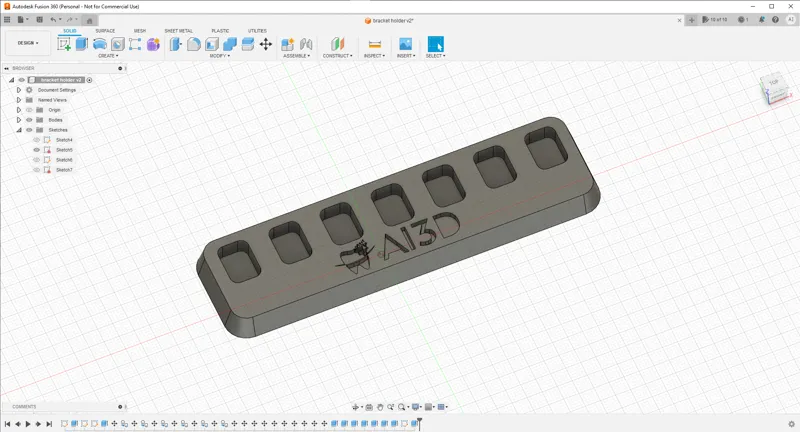Image resolution: width=800 pixels, height=432 pixels.
Task: Open the CONSTRUCT menu dropdown
Action: [337, 56]
